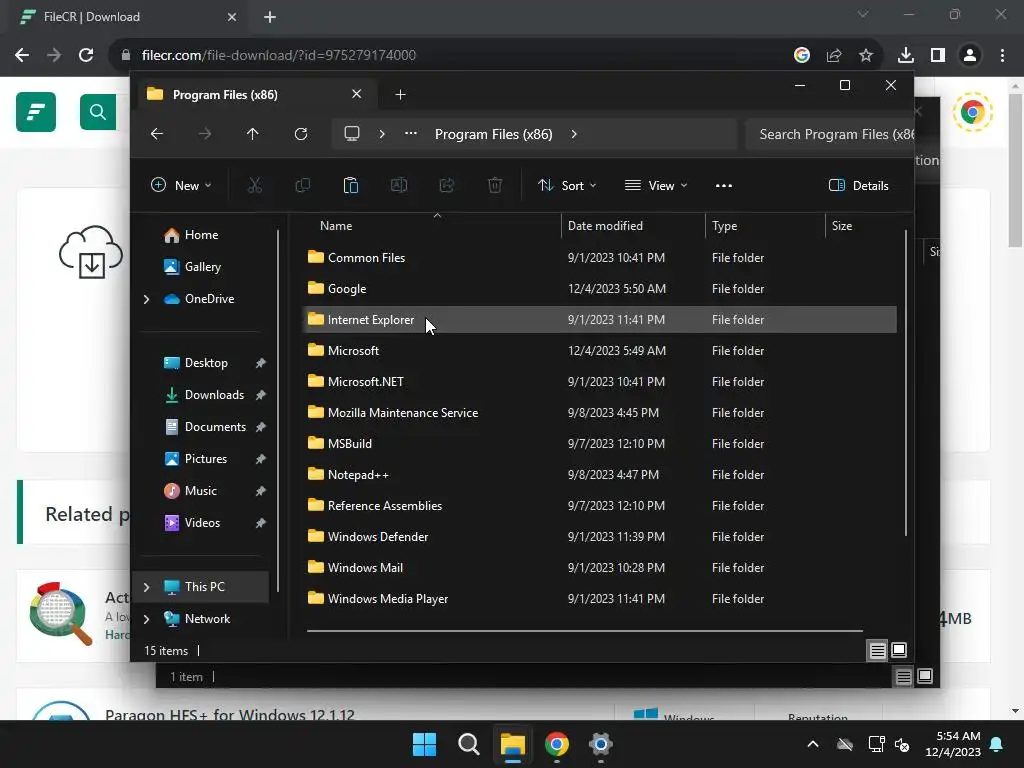Toggle the Details pane

859,185
